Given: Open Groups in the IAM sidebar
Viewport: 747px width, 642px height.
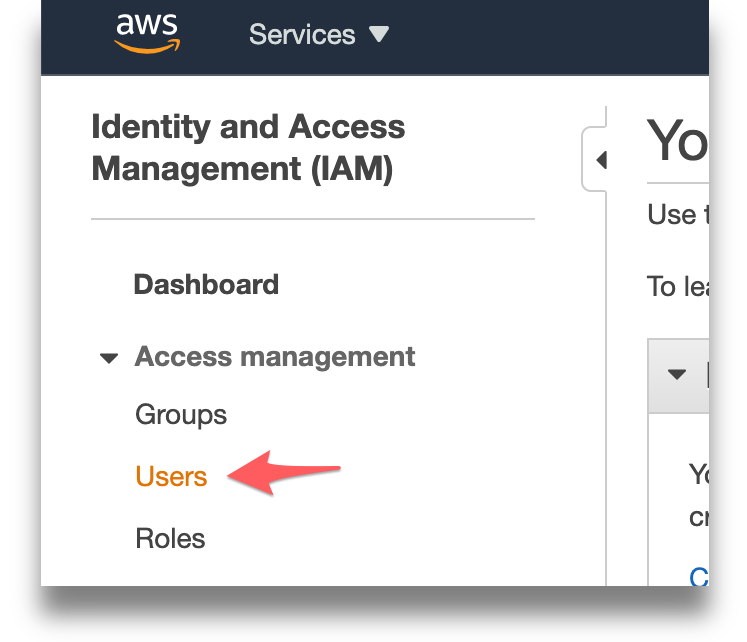Looking at the screenshot, I should point(181,415).
